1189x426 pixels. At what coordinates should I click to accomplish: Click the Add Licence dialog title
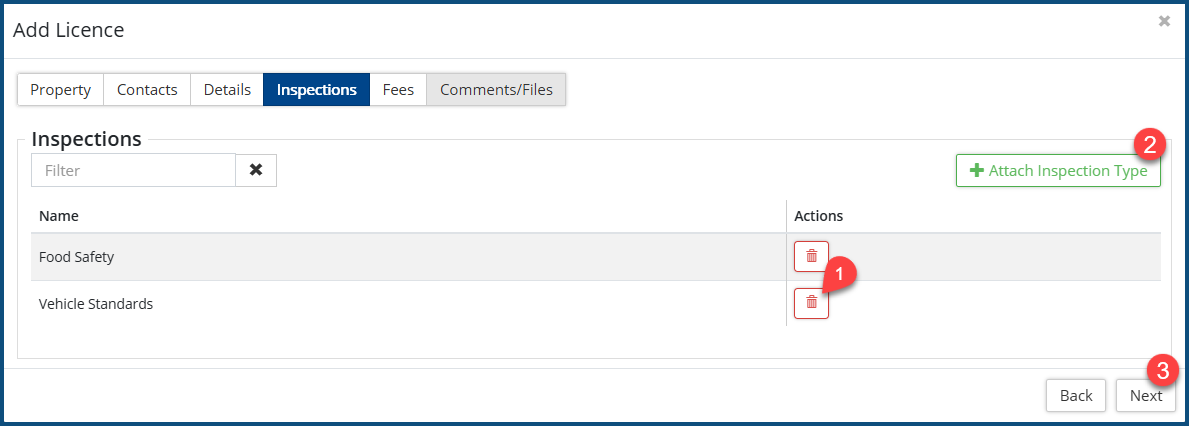coord(68,30)
